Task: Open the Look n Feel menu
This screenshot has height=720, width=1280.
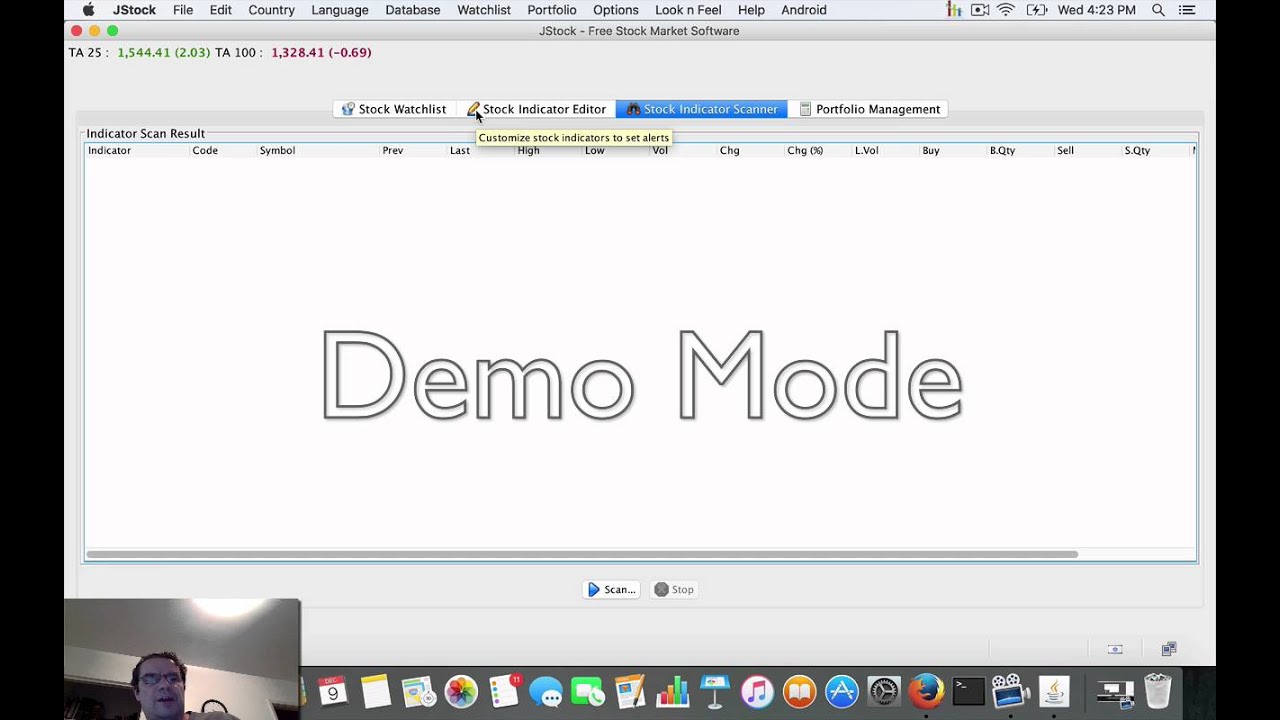Action: pyautogui.click(x=688, y=10)
